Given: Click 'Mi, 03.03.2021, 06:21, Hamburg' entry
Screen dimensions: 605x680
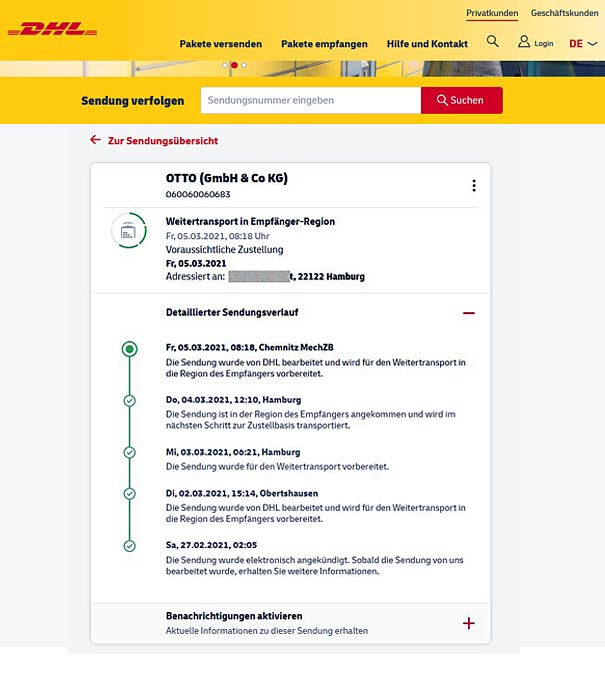Looking at the screenshot, I should coord(233,452).
